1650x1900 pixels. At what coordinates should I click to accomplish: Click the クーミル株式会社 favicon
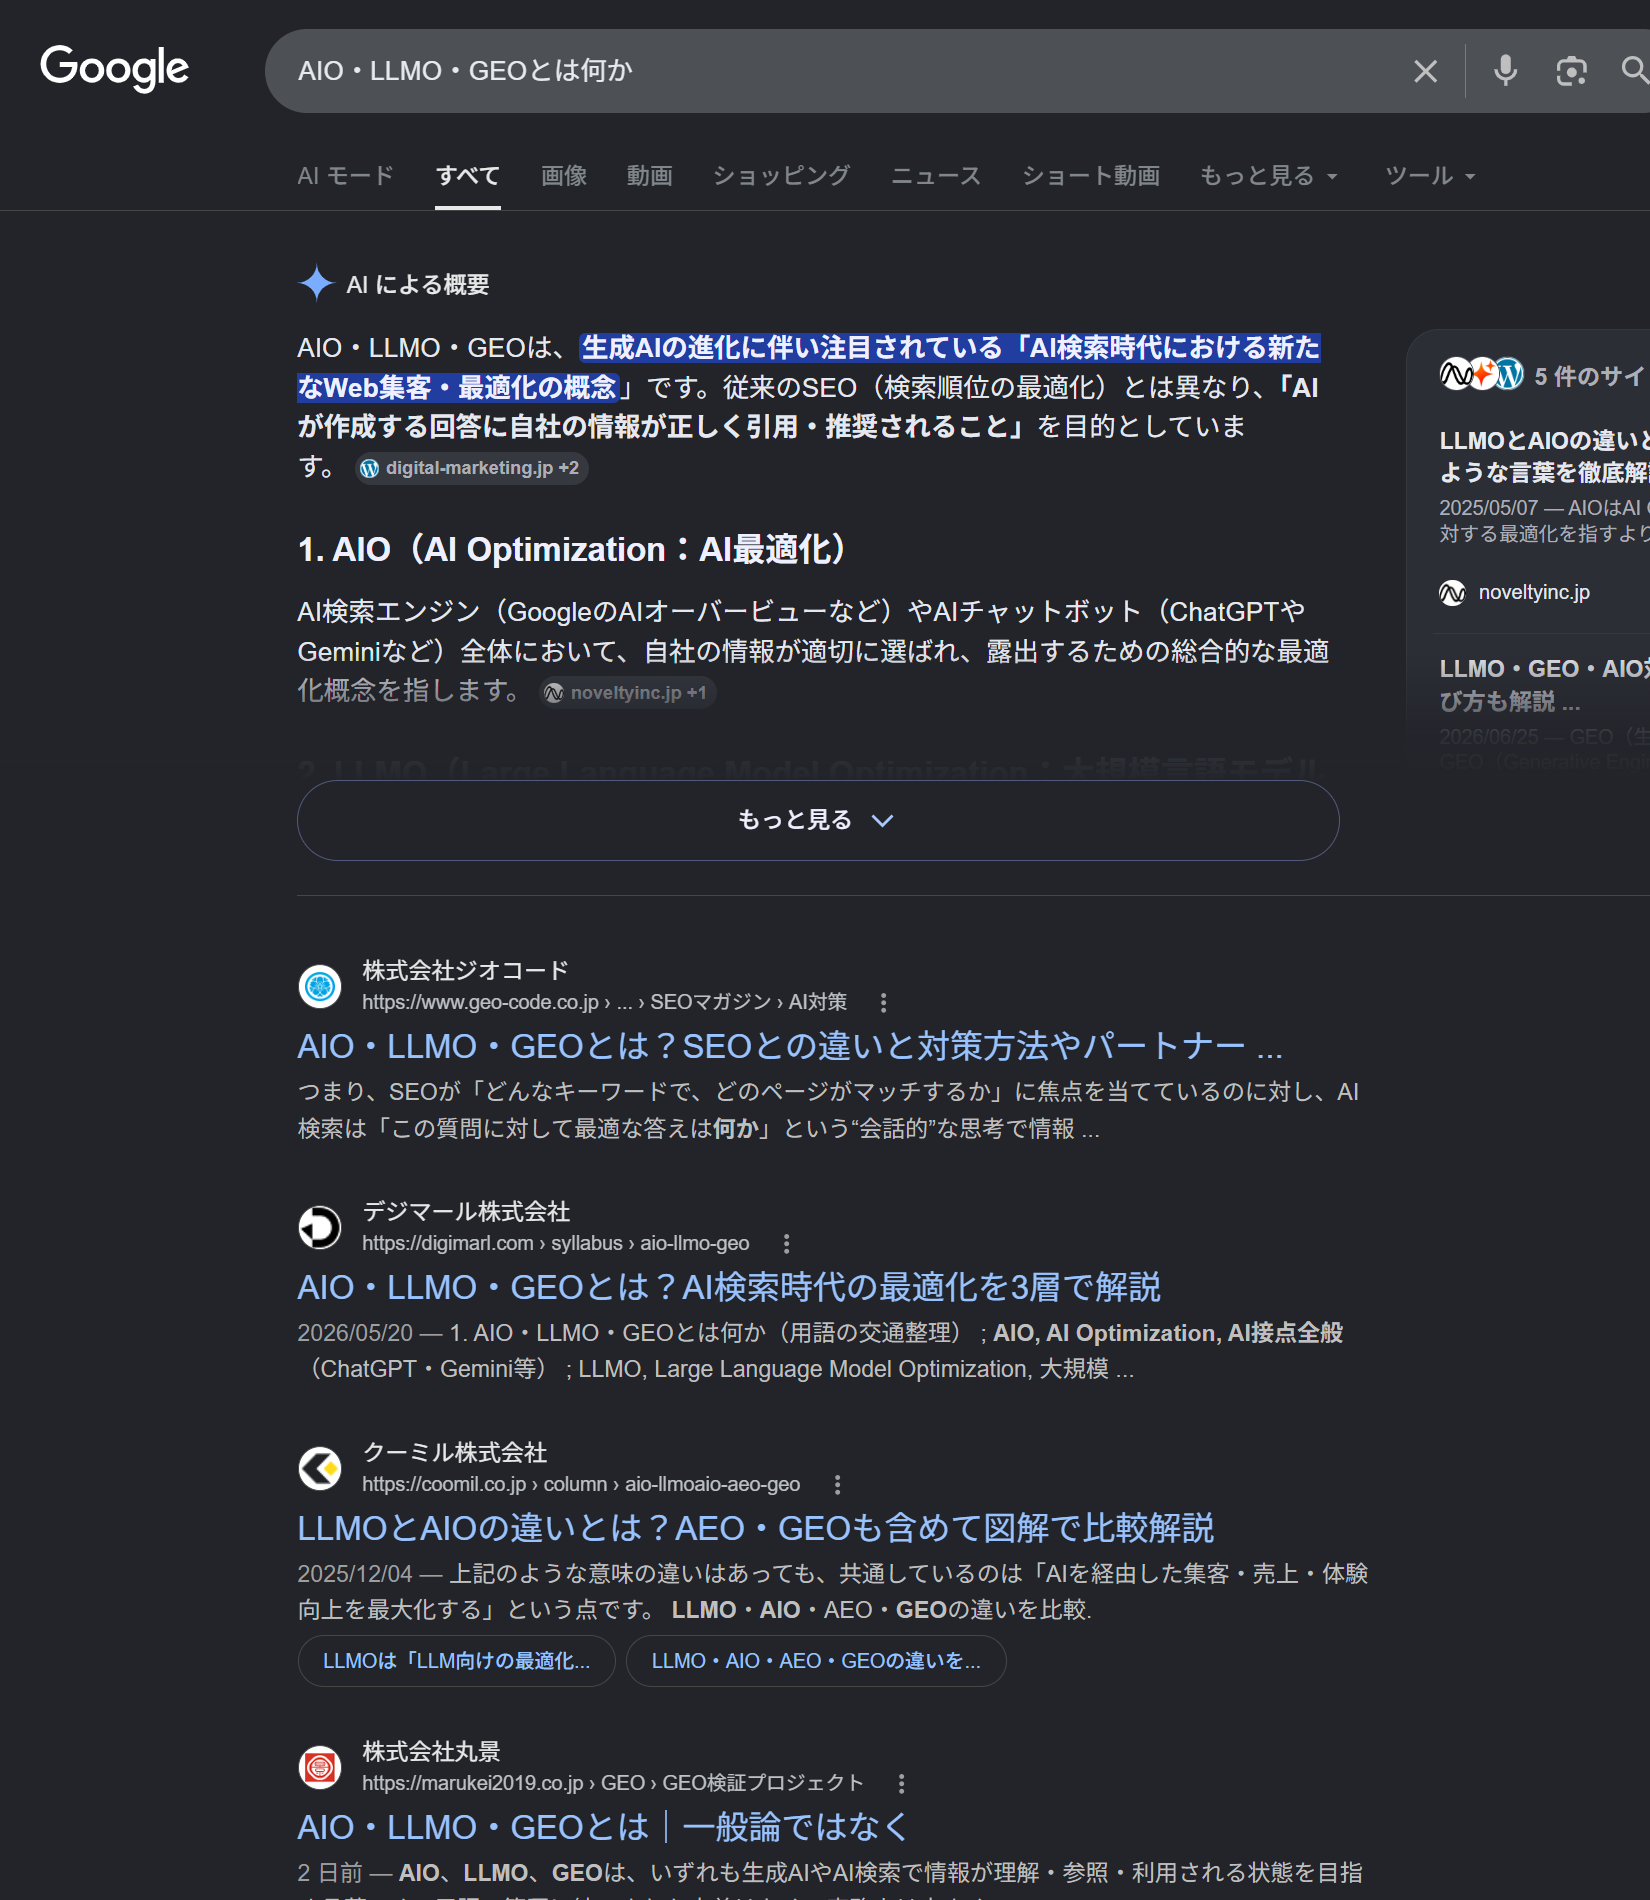coord(320,1468)
